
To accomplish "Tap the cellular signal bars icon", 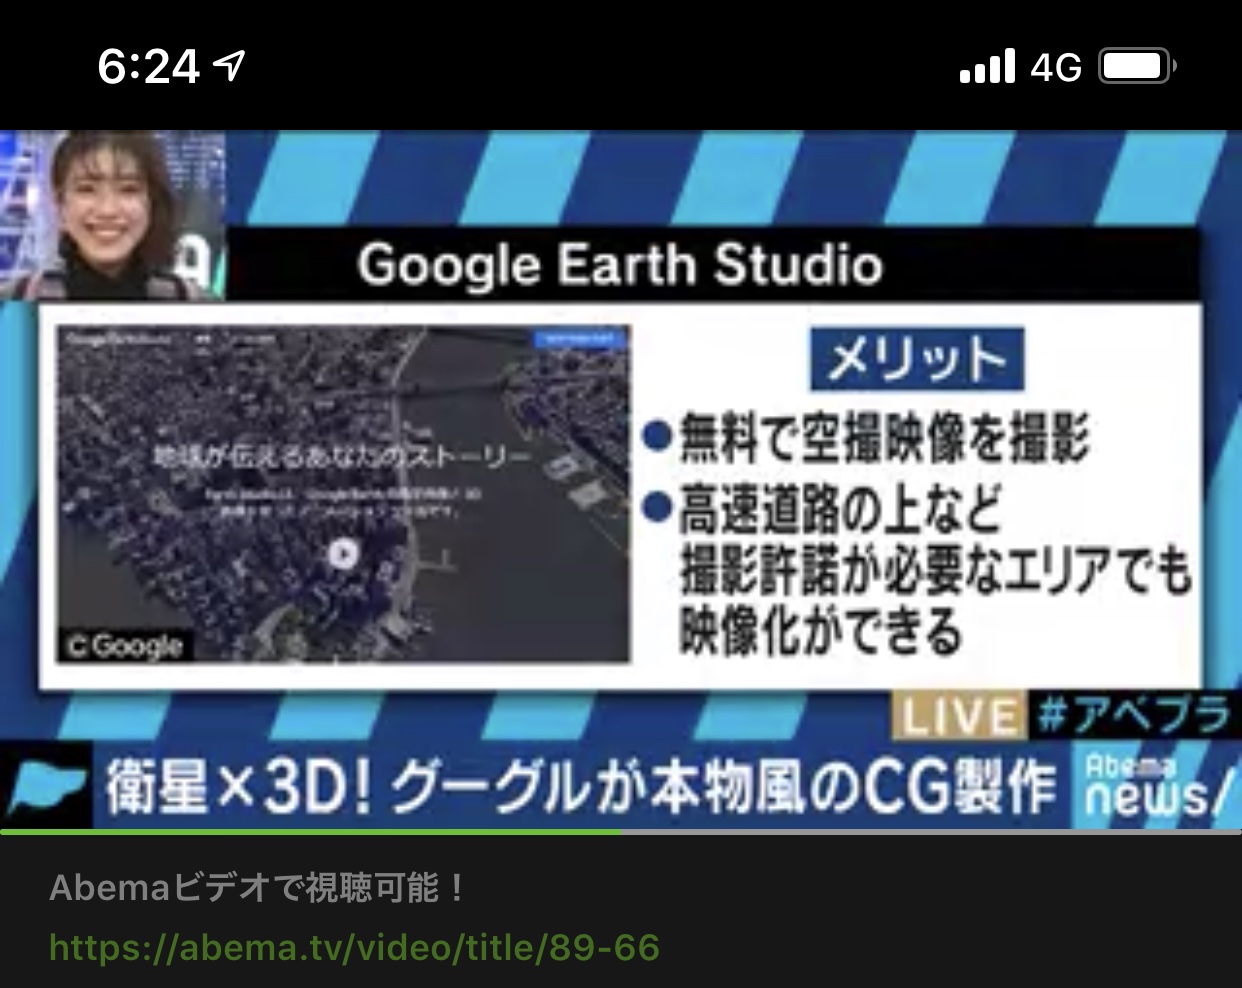I will pos(987,67).
